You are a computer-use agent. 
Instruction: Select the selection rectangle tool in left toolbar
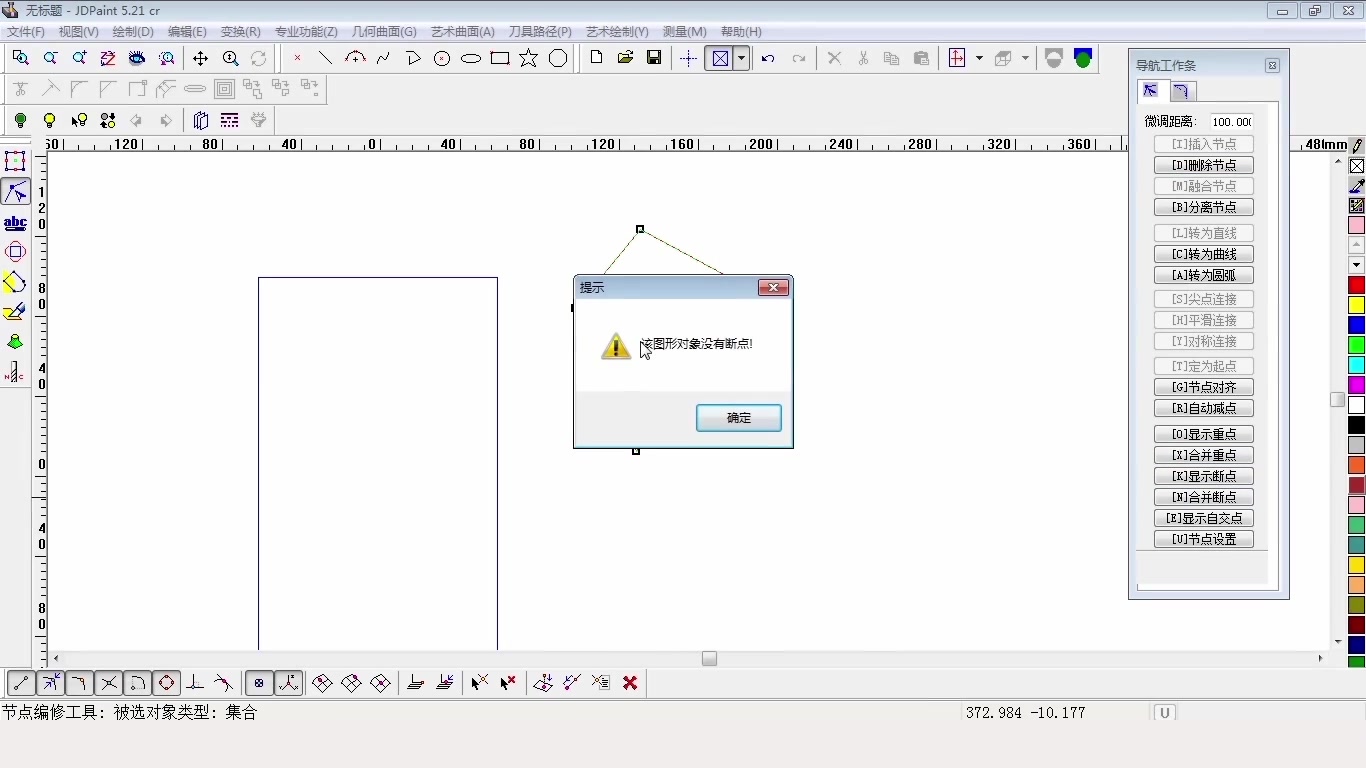point(15,161)
